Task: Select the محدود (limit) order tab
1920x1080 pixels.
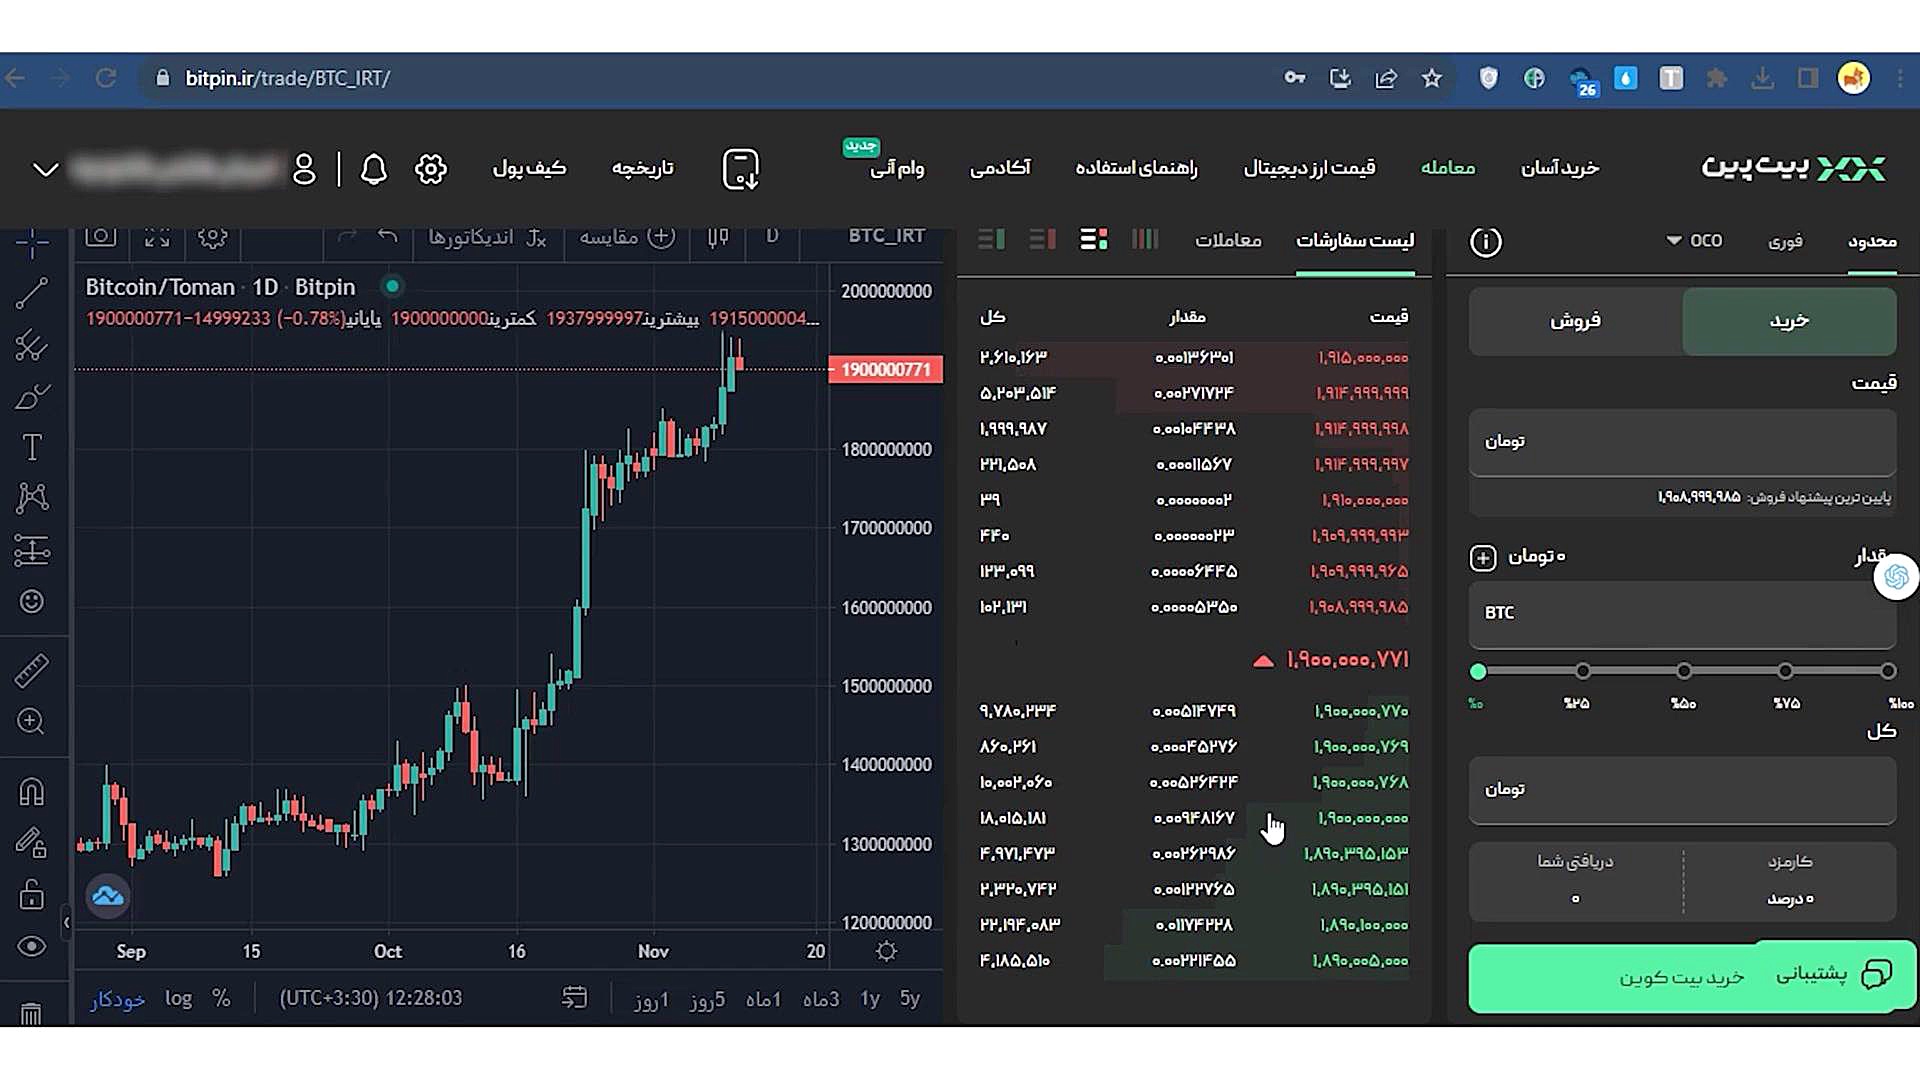Action: (x=1872, y=241)
